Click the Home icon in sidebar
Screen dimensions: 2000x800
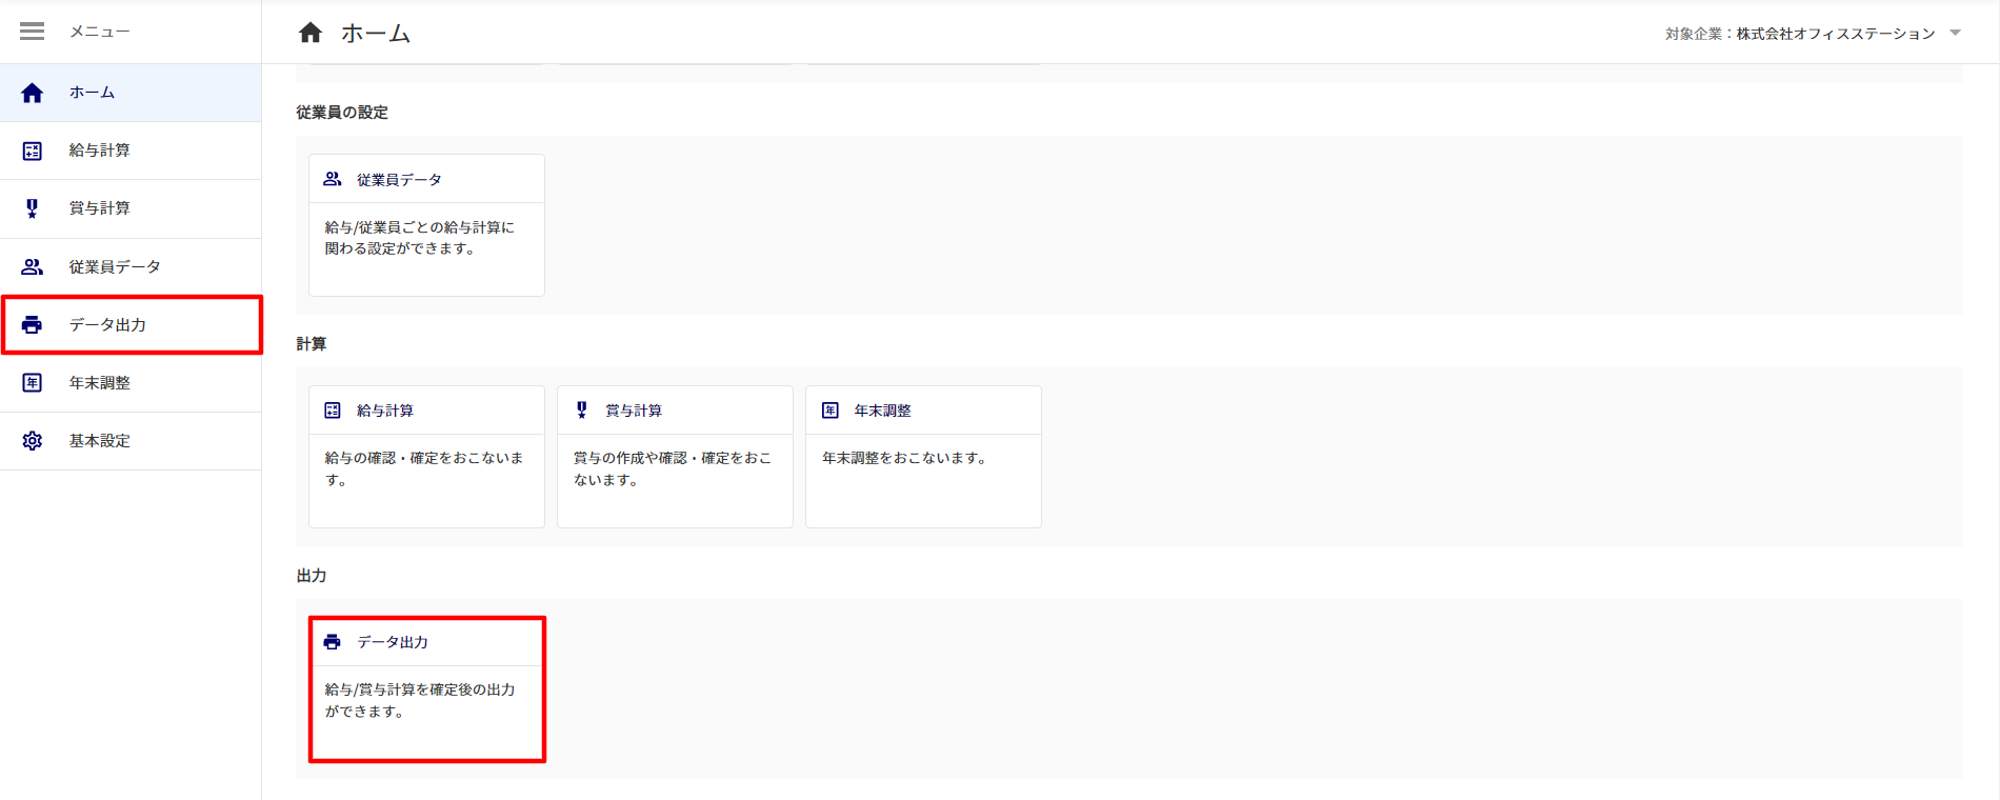(32, 93)
